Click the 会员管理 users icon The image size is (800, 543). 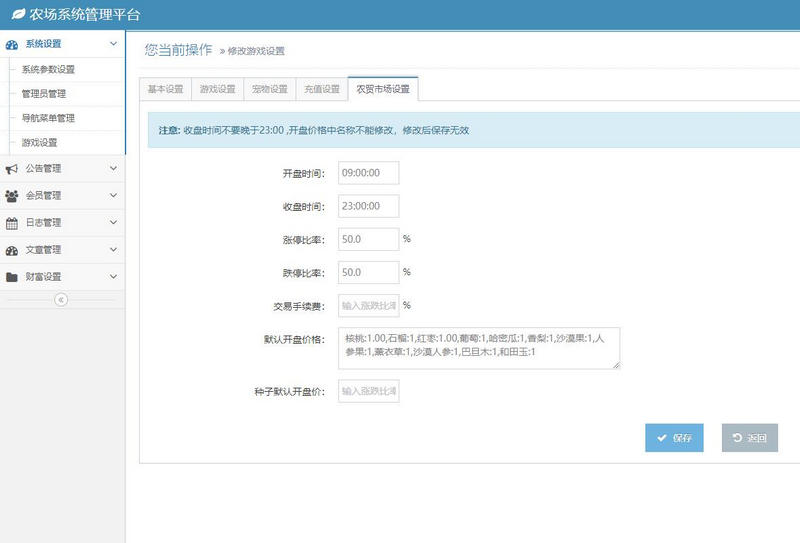(x=12, y=196)
